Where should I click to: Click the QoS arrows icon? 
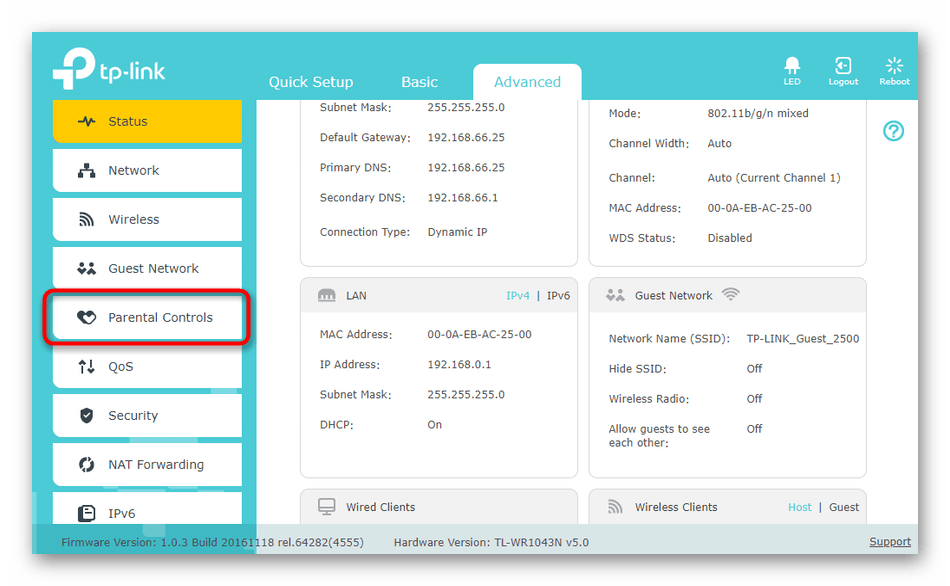click(87, 367)
